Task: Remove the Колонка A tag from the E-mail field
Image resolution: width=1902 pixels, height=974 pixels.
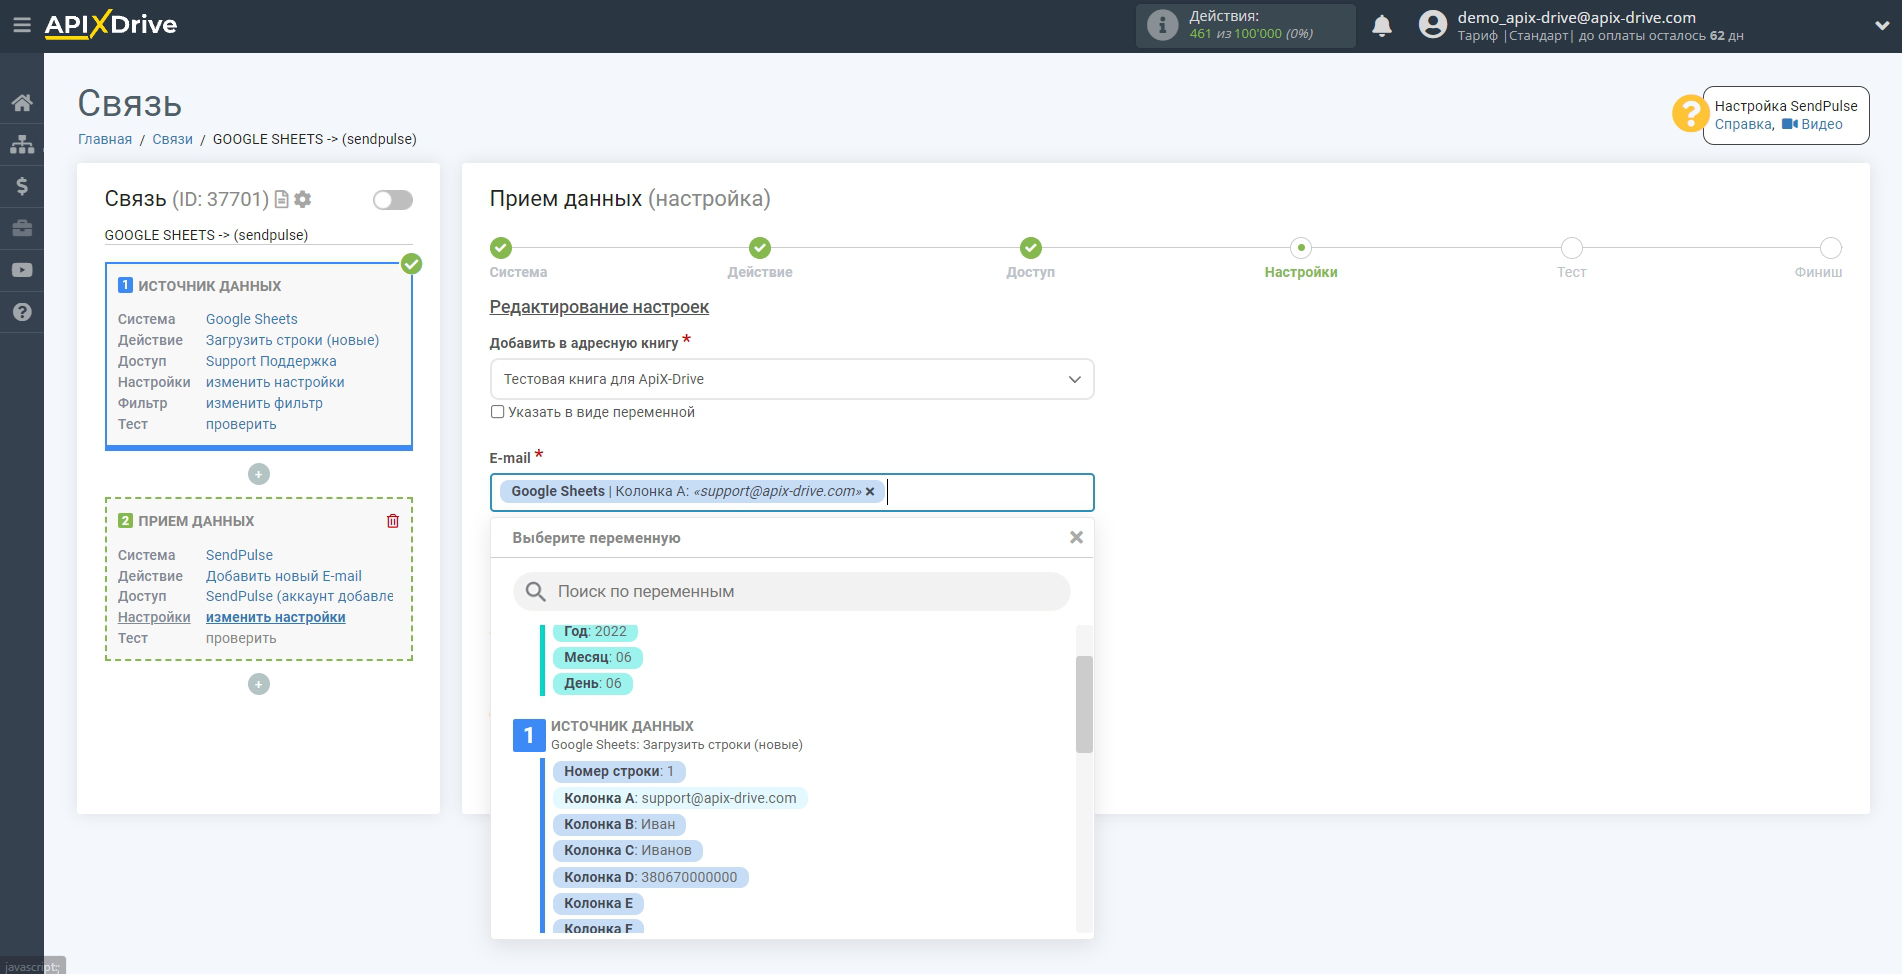Action: 870,492
